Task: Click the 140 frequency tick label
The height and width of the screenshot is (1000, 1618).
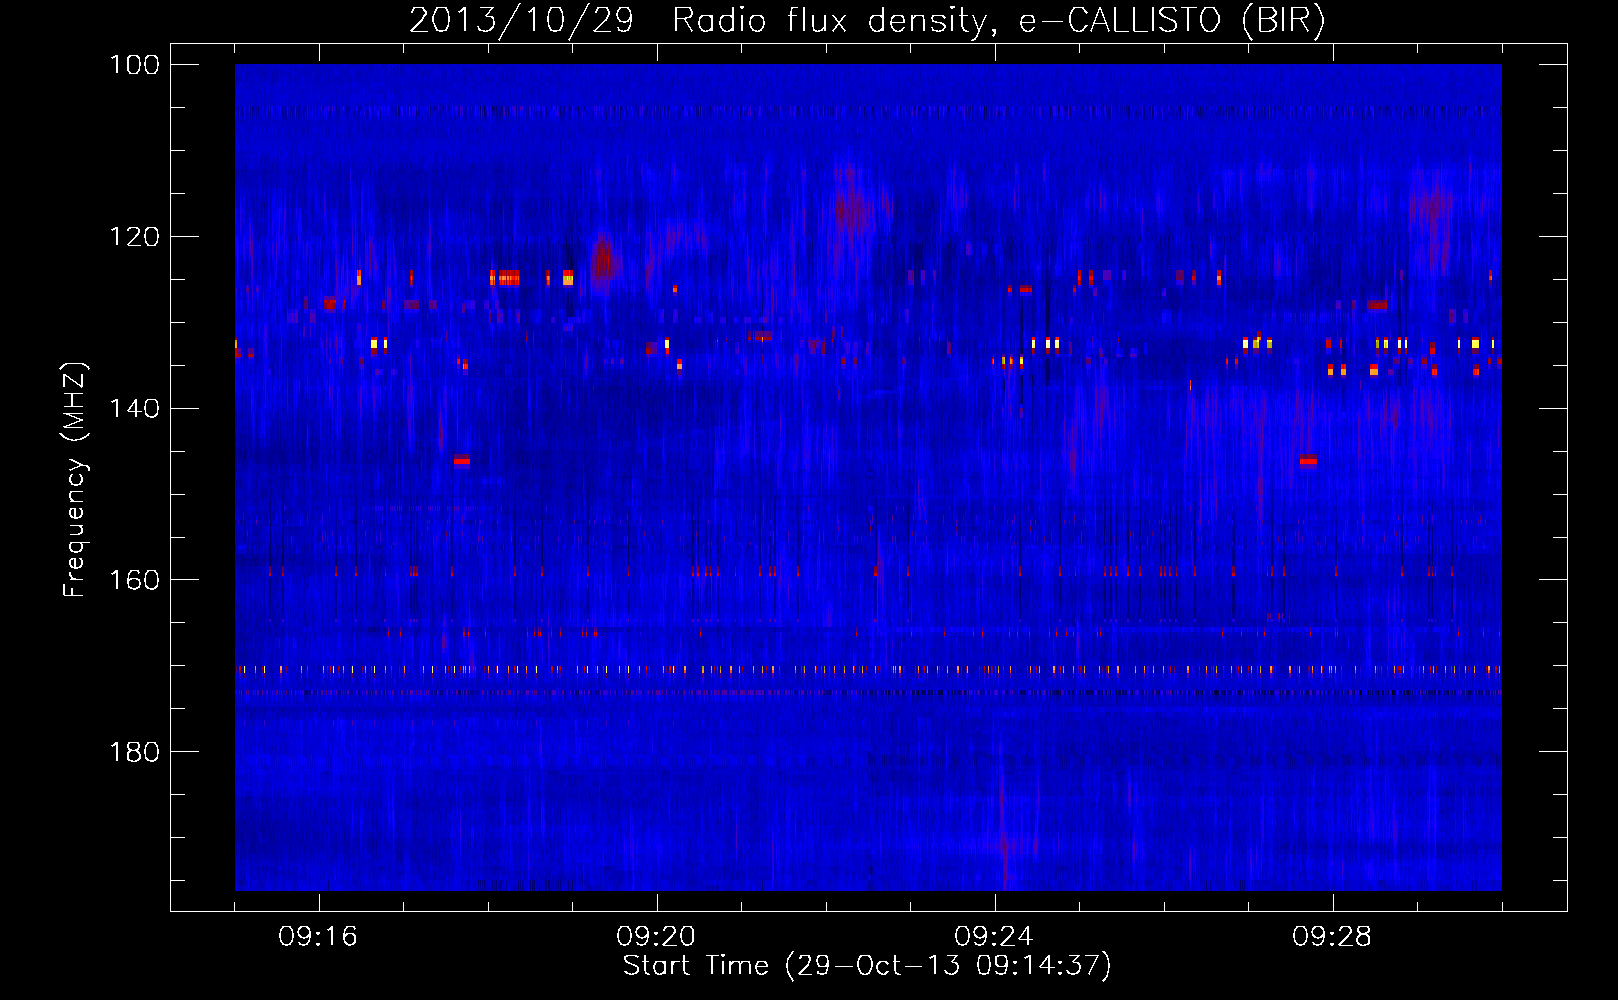Action: (135, 408)
